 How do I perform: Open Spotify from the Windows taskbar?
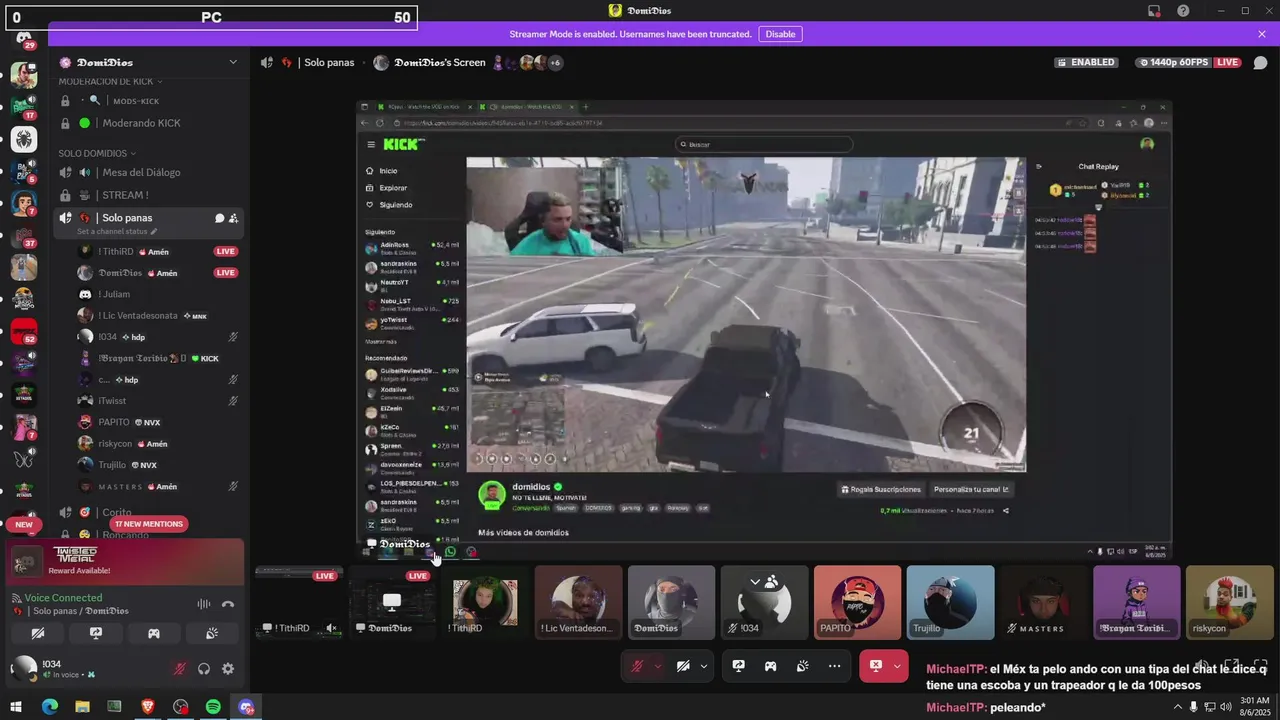coord(213,707)
